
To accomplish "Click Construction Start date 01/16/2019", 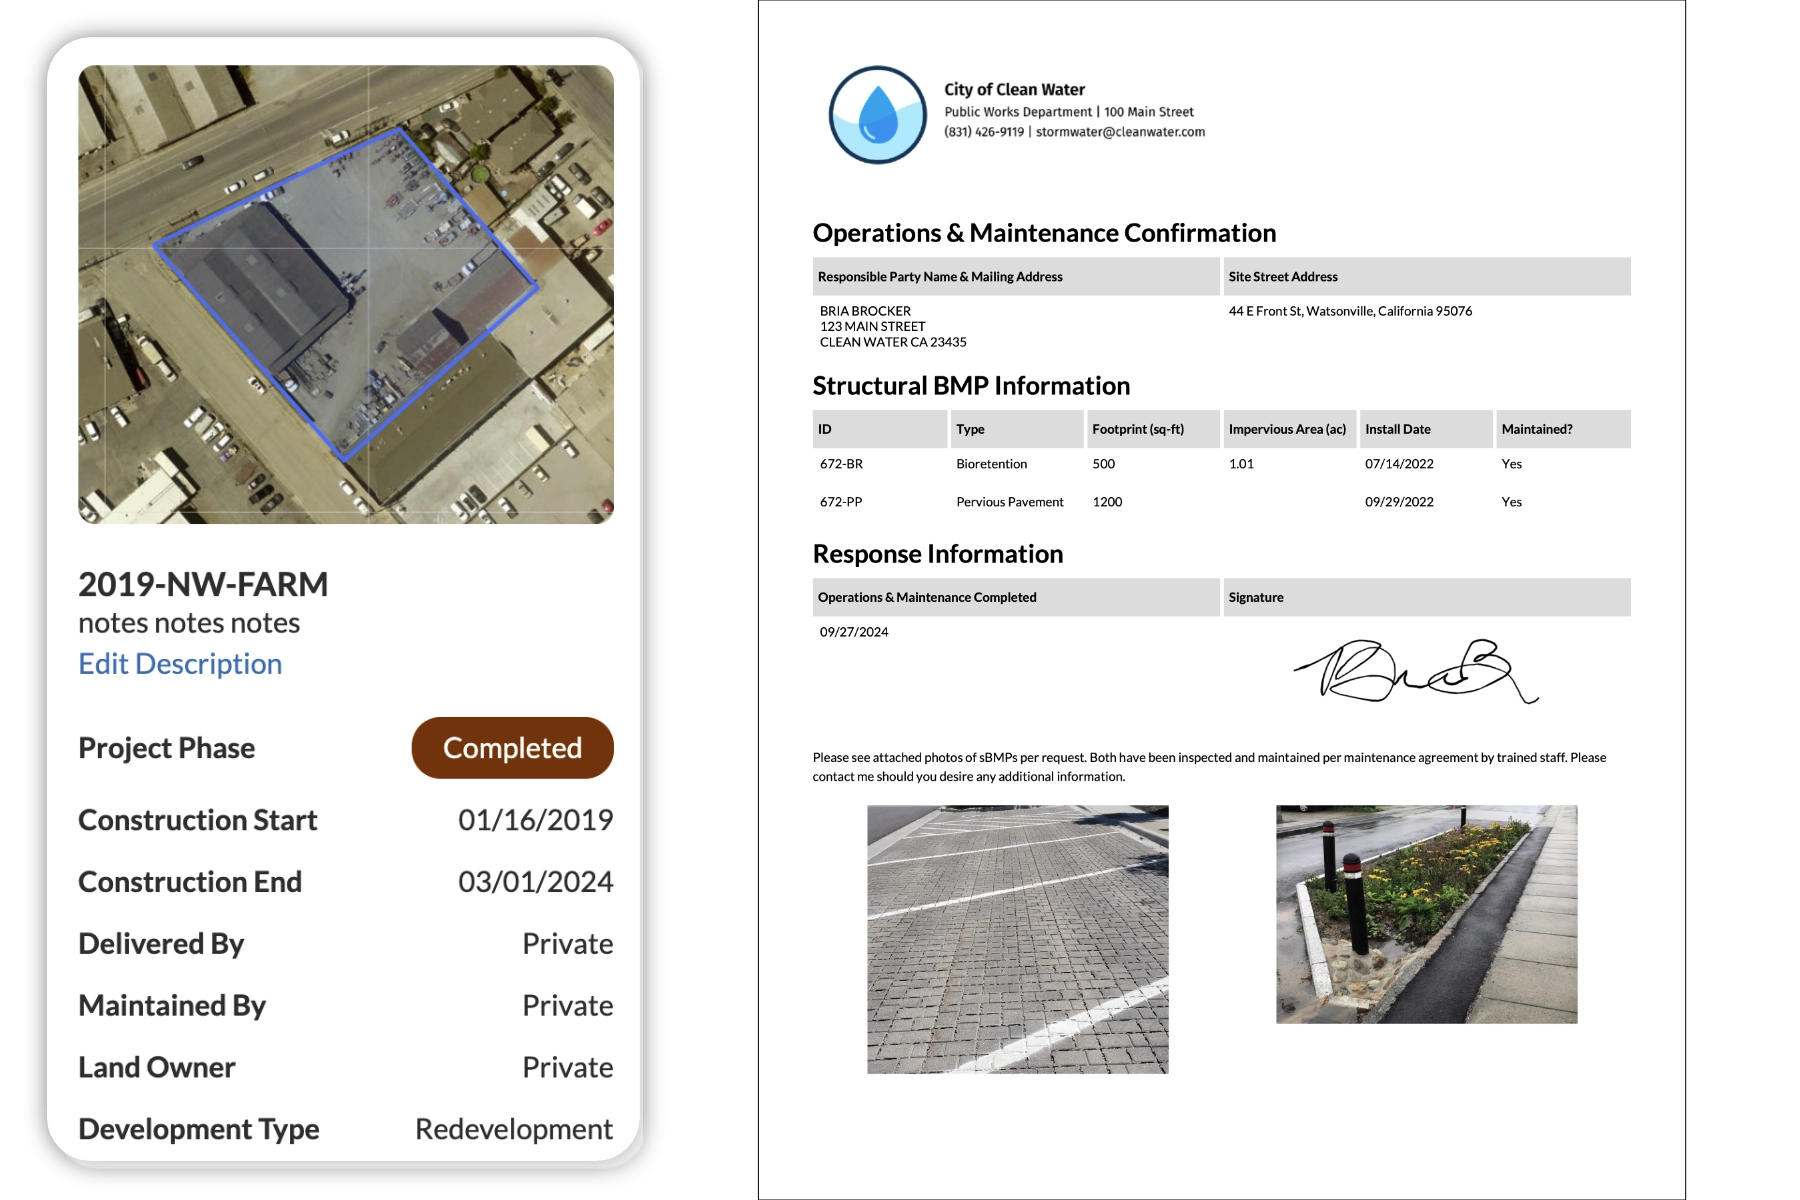I will [535, 820].
